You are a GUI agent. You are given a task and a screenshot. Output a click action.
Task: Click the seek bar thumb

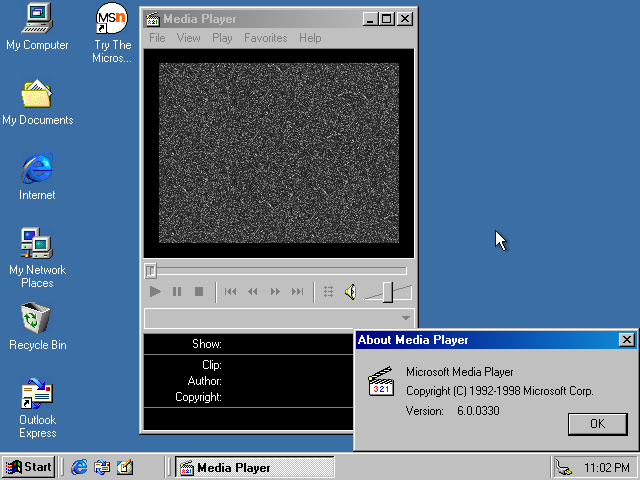pyautogui.click(x=151, y=270)
